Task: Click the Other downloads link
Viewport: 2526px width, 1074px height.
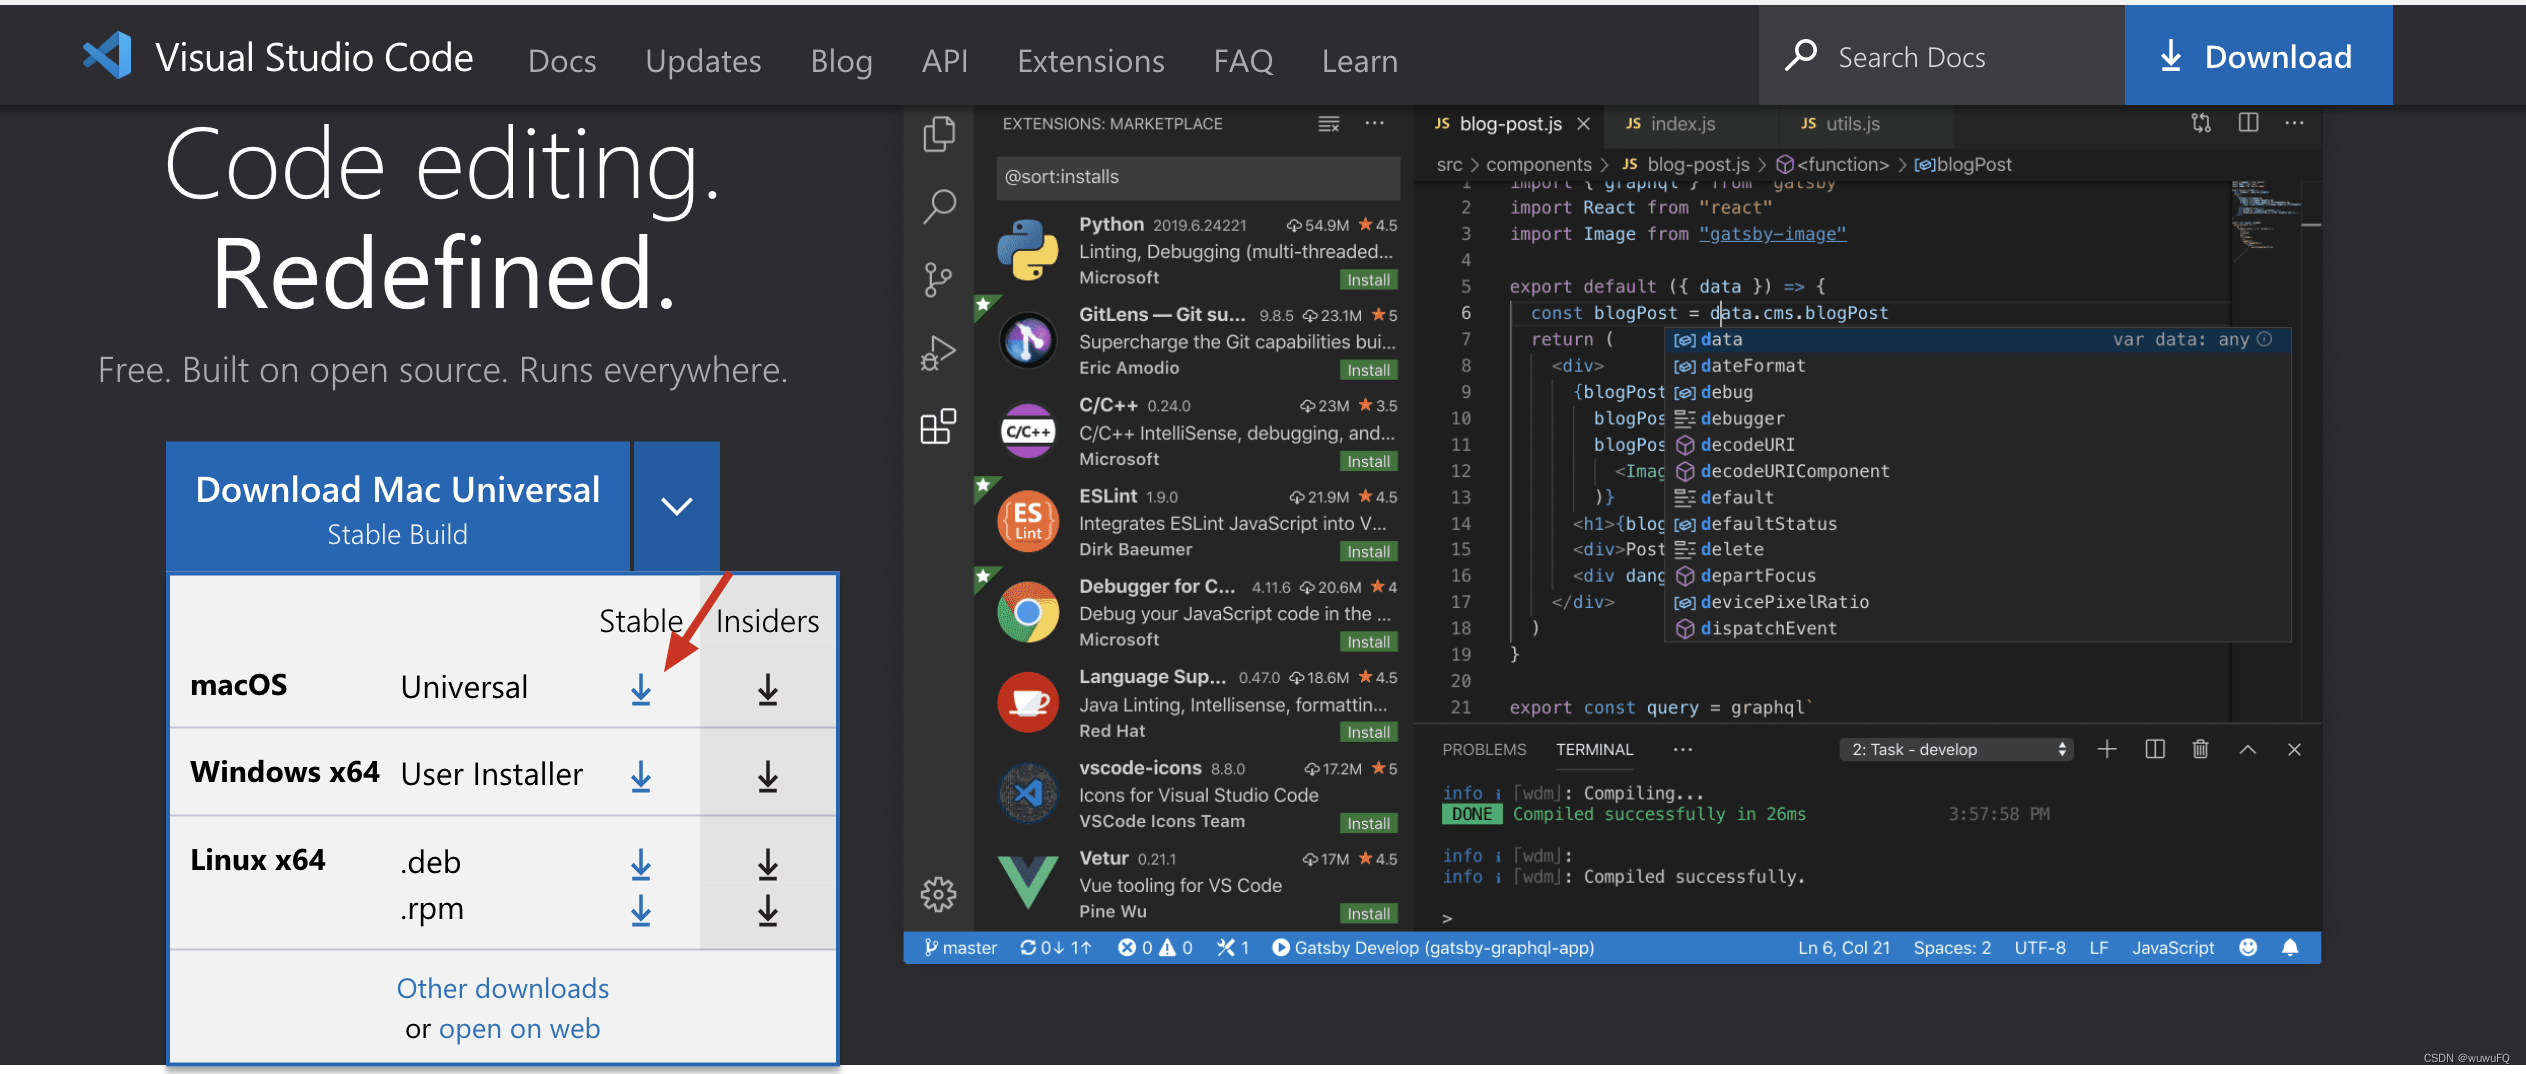Action: [503, 988]
